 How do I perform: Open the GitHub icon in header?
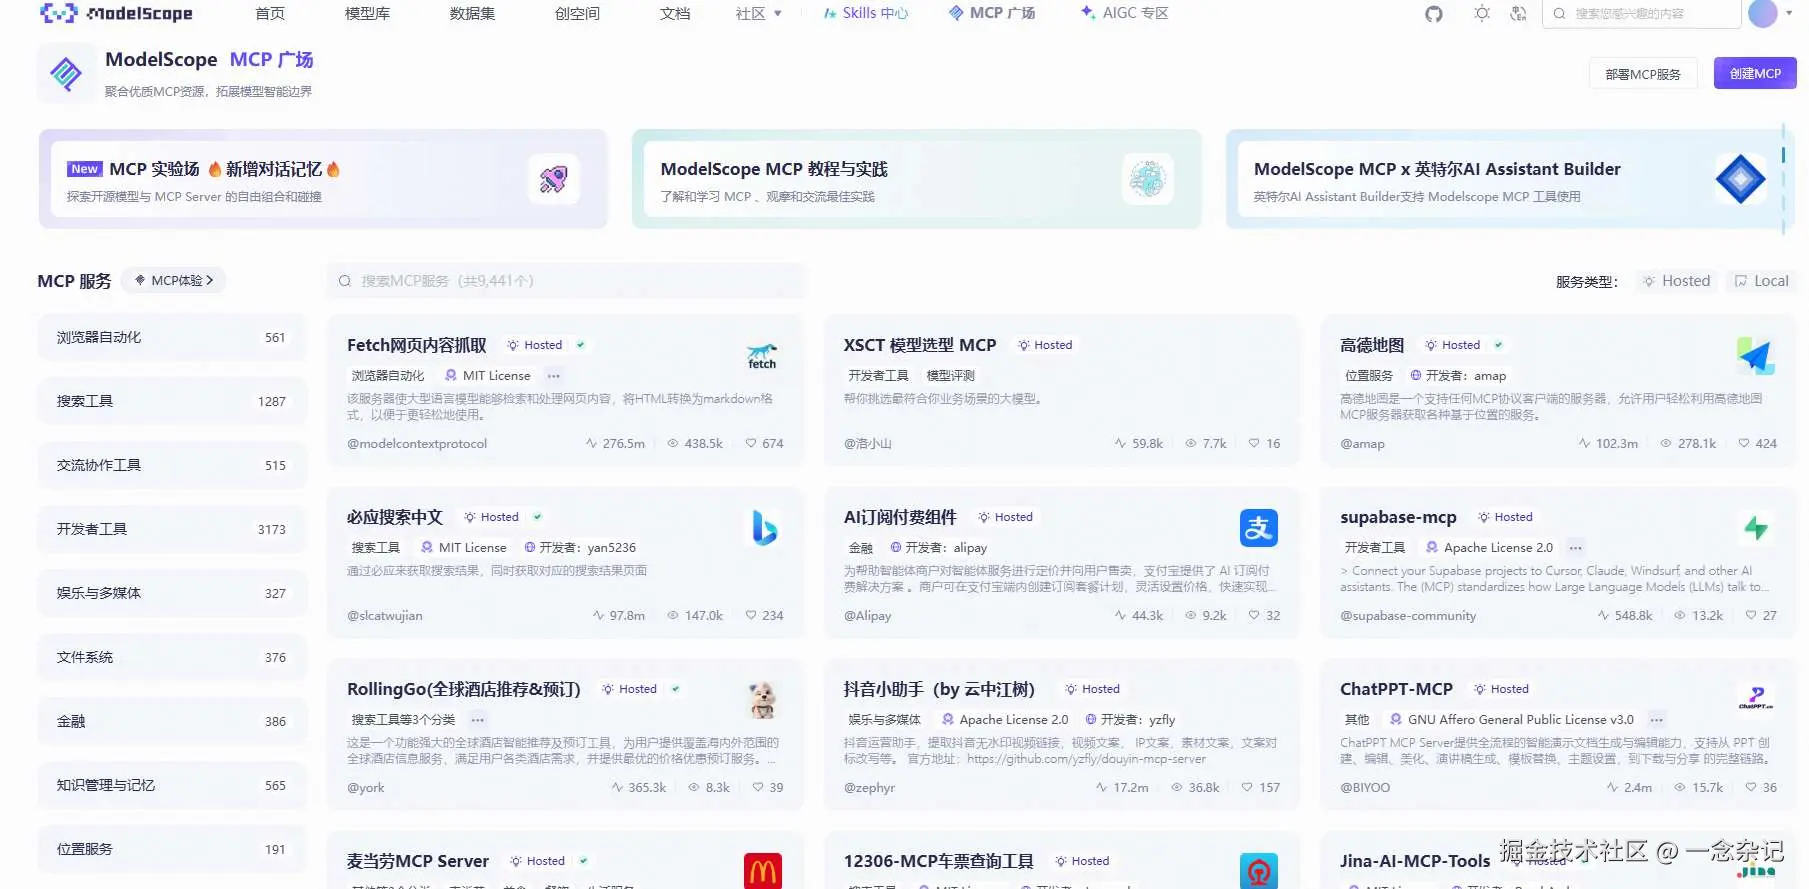click(x=1434, y=14)
